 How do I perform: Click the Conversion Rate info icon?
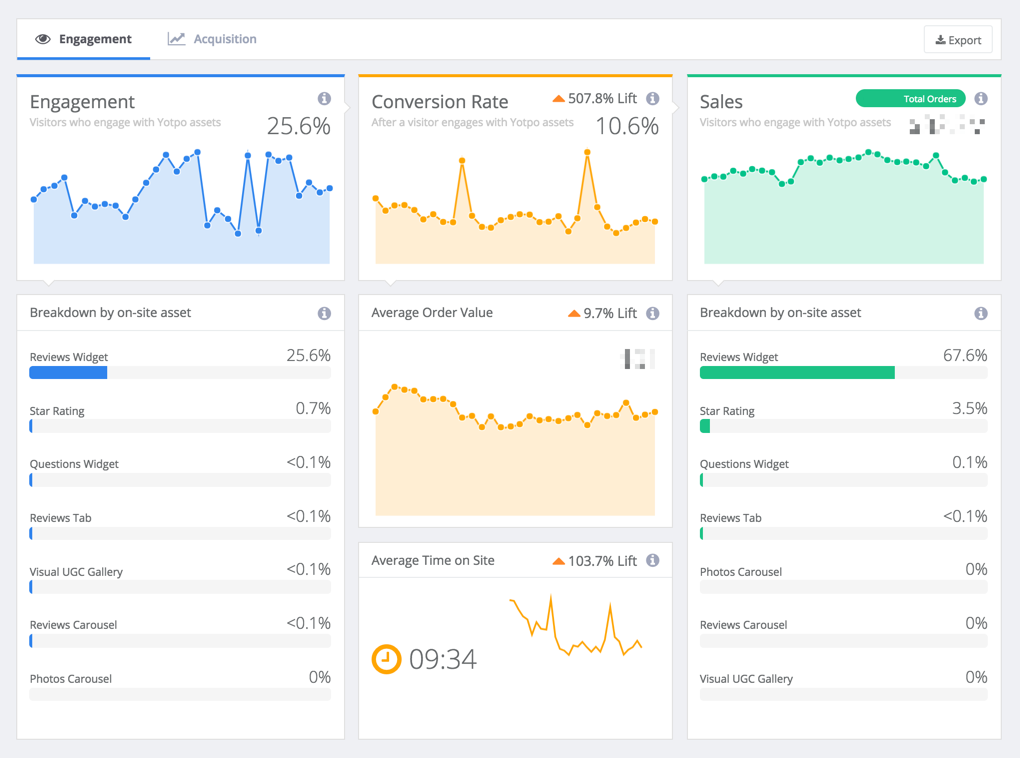pyautogui.click(x=653, y=99)
